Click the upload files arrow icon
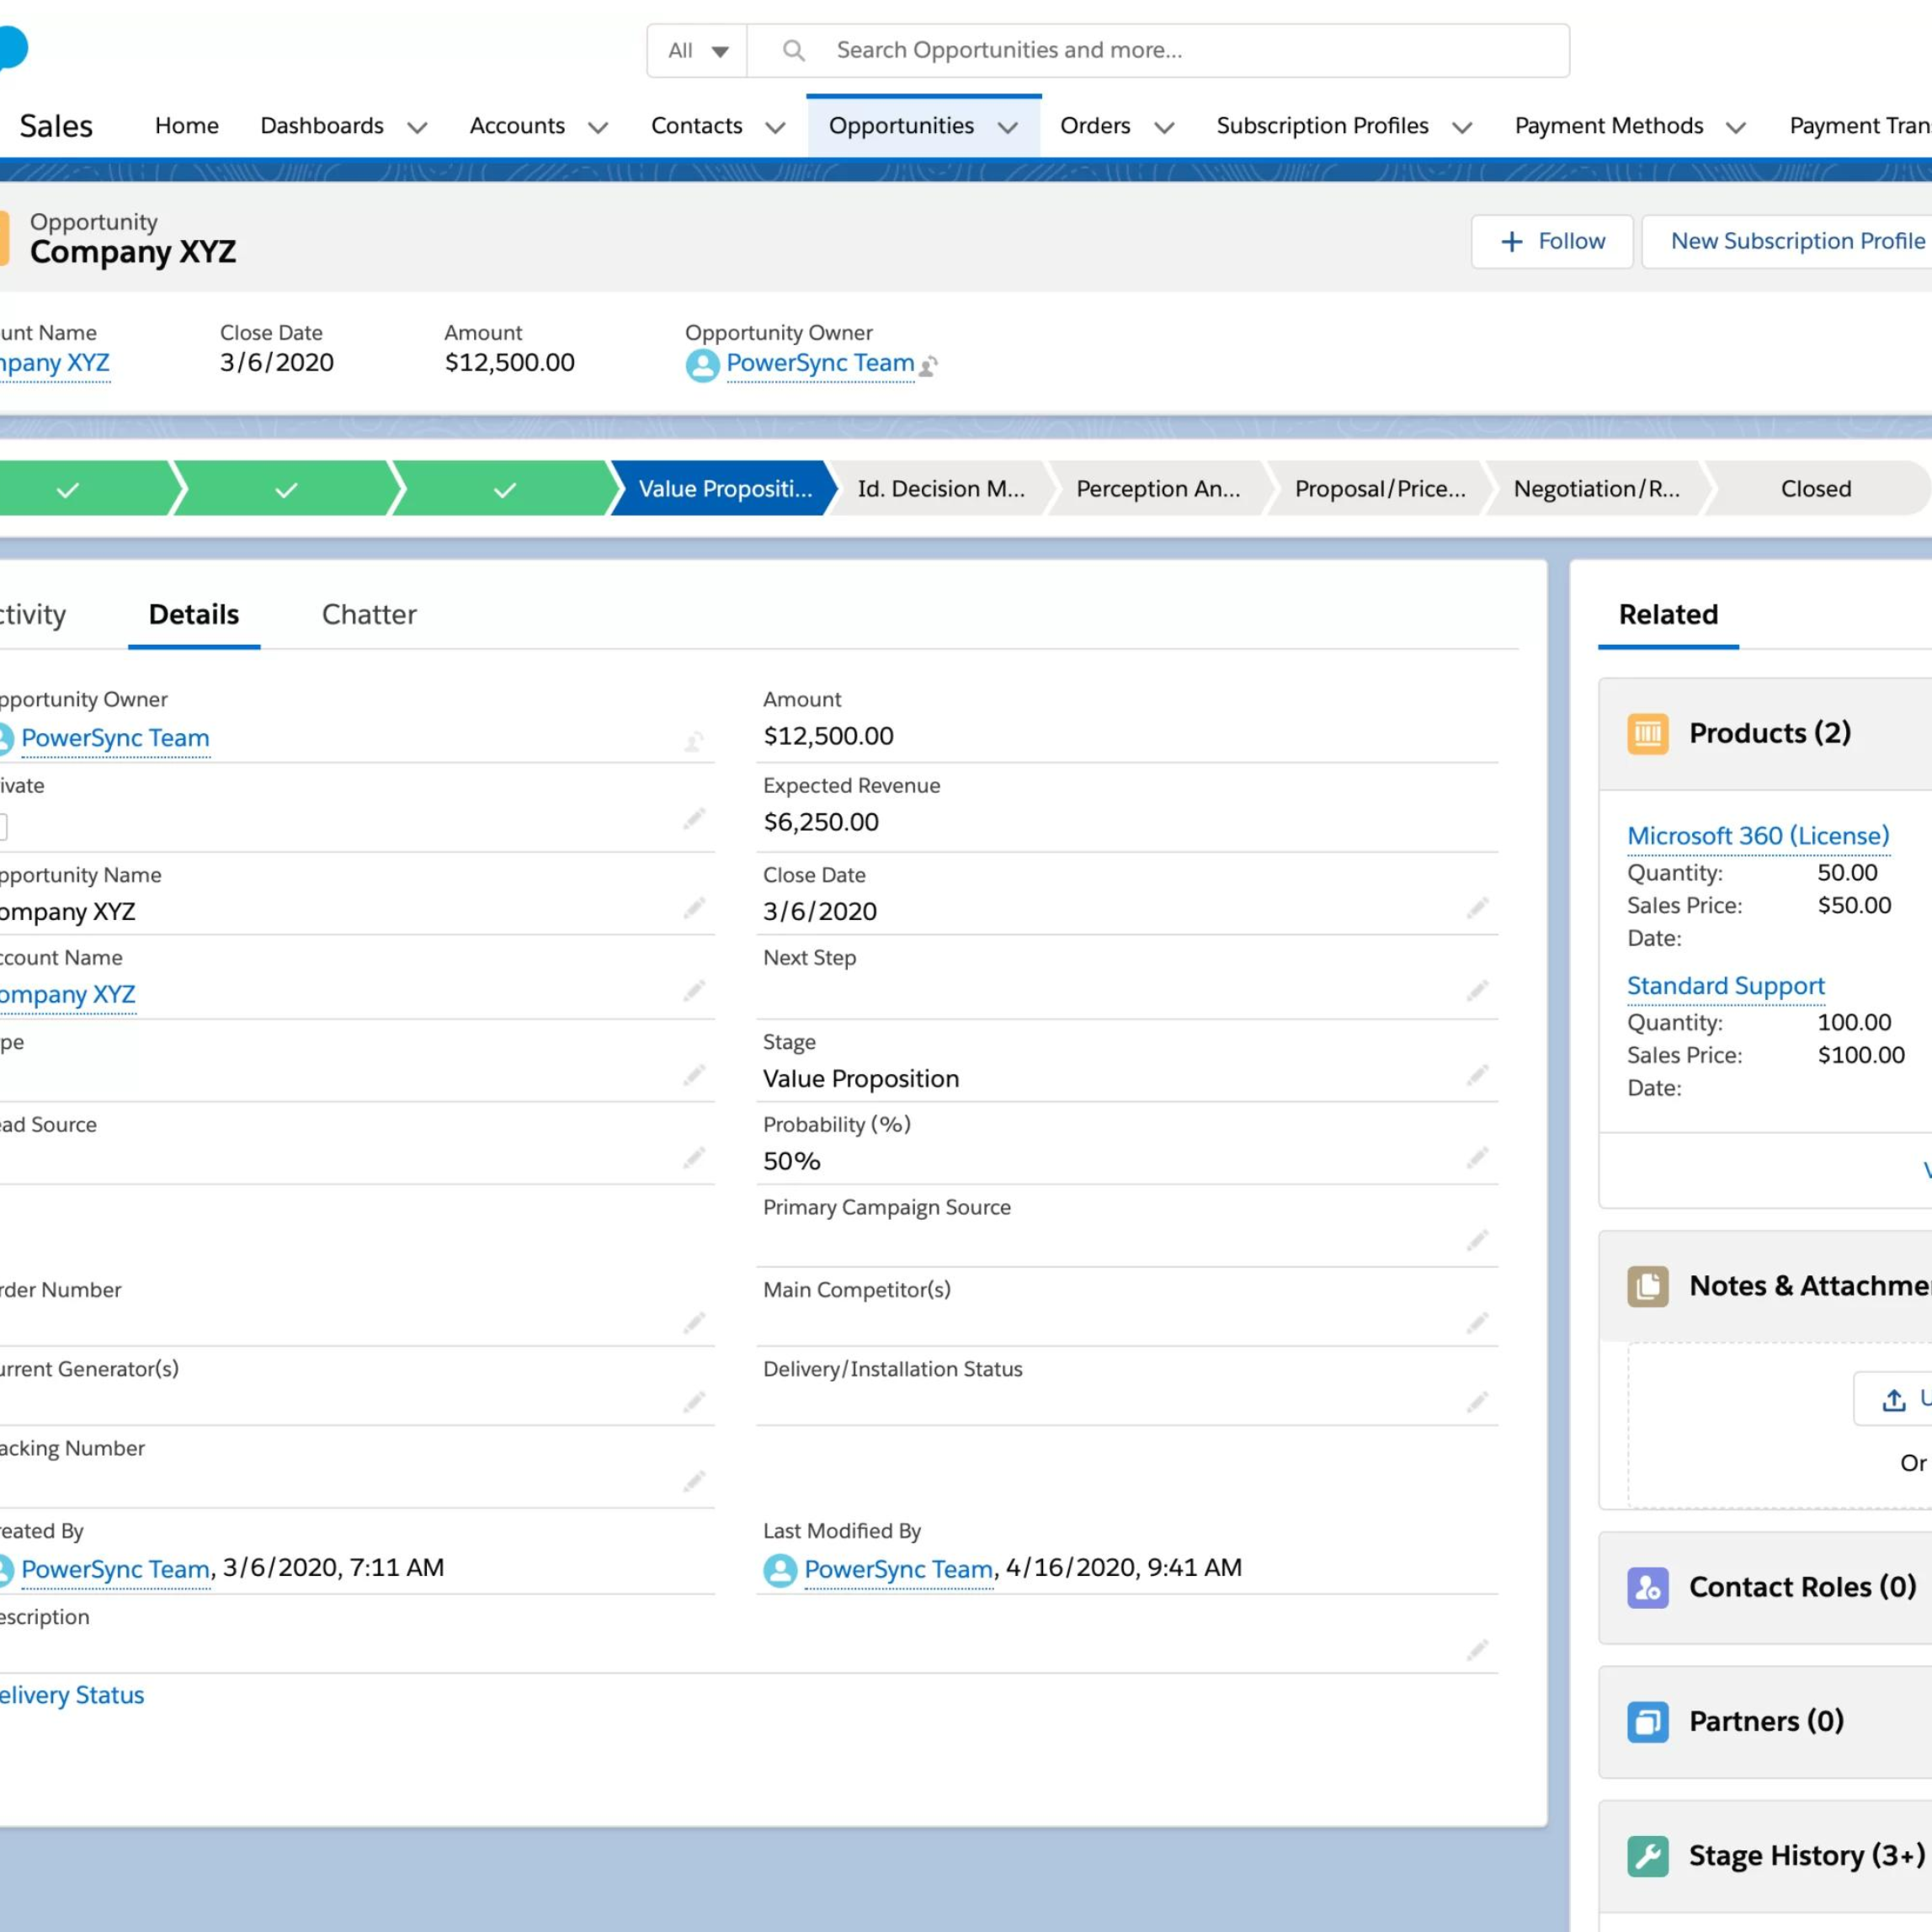 (x=1893, y=1400)
